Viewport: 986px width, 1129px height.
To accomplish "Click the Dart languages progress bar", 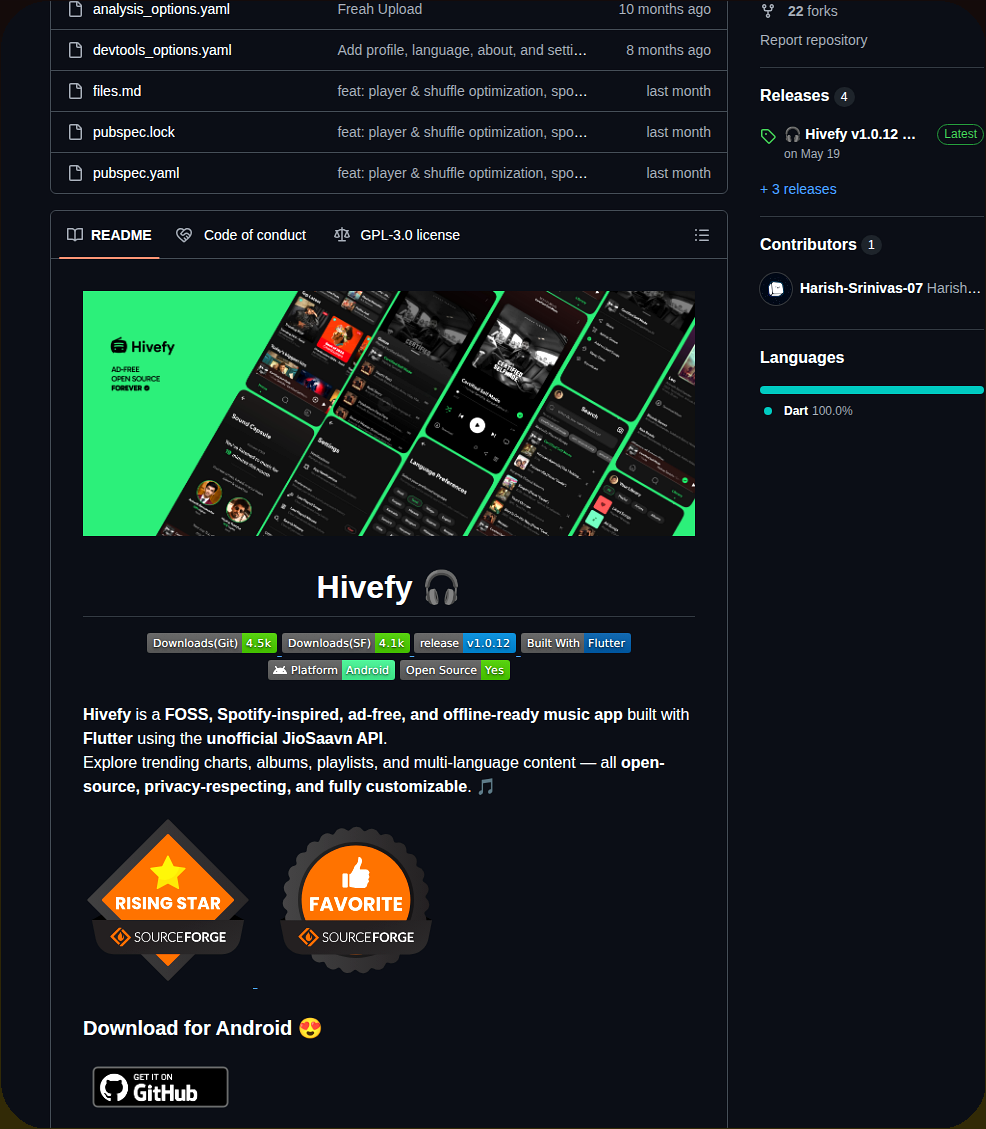I will pos(871,390).
